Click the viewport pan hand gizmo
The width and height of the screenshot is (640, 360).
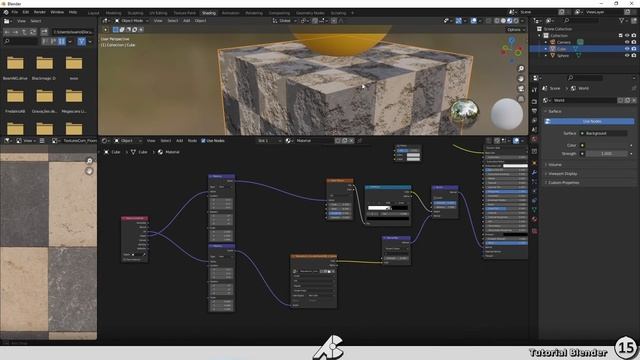[x=521, y=79]
